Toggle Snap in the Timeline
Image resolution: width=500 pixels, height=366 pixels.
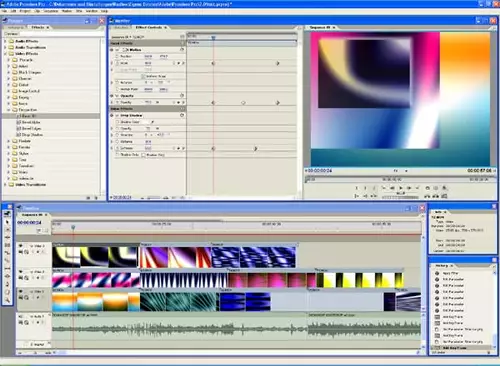pyautogui.click(x=39, y=230)
